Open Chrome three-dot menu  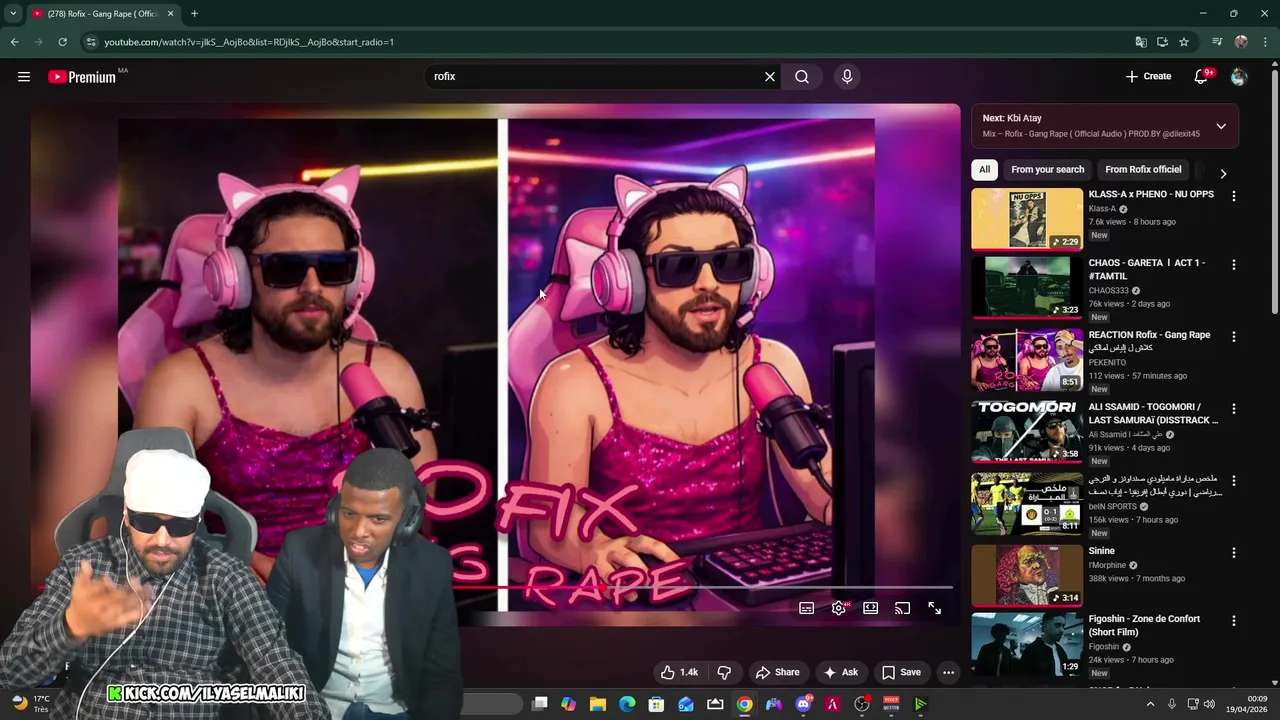1264,42
